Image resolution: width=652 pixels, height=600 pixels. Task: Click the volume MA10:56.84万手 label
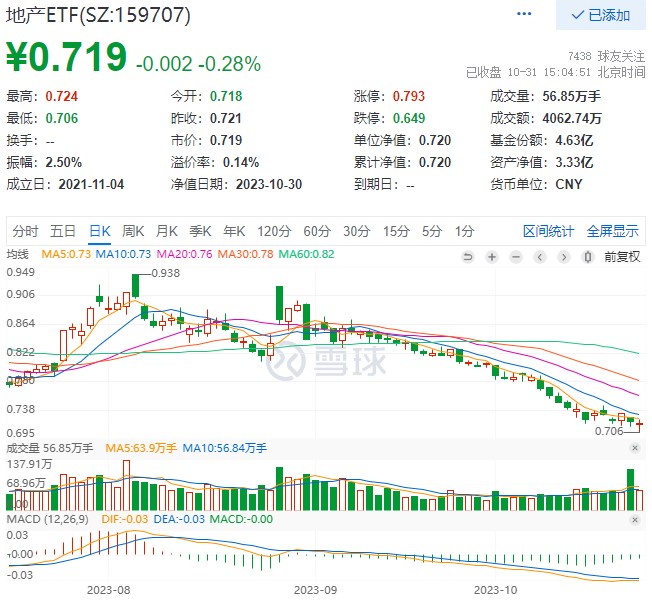225,448
